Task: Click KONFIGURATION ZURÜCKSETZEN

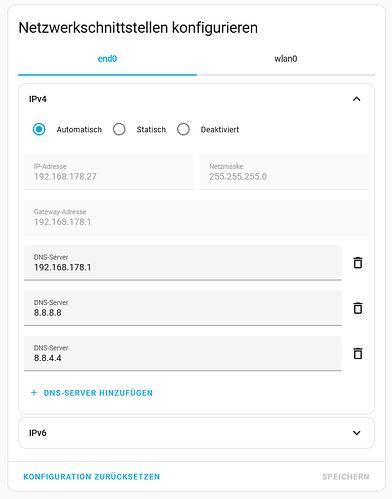Action: click(x=92, y=477)
